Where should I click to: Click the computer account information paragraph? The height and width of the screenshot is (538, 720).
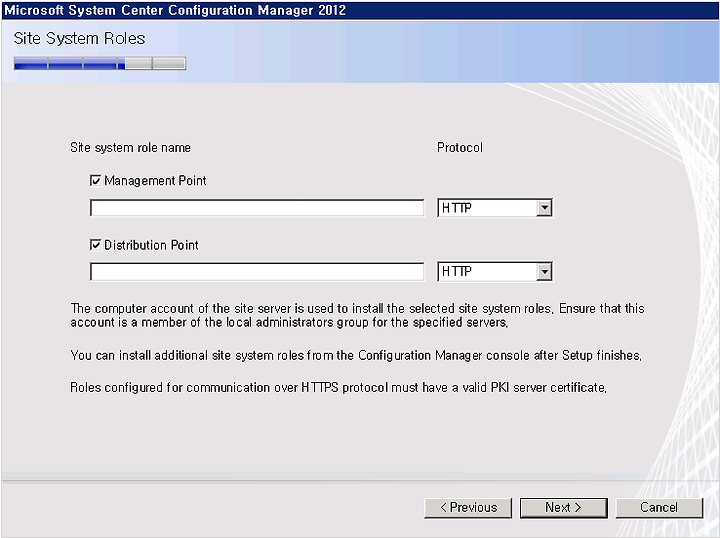point(357,315)
